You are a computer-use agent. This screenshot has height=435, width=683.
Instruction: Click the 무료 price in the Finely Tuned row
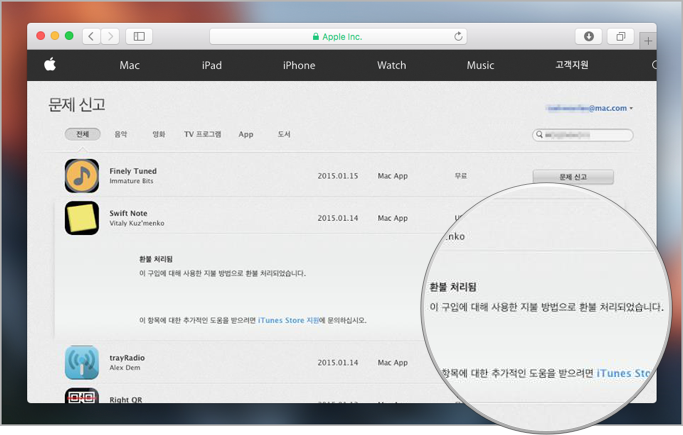pos(460,176)
